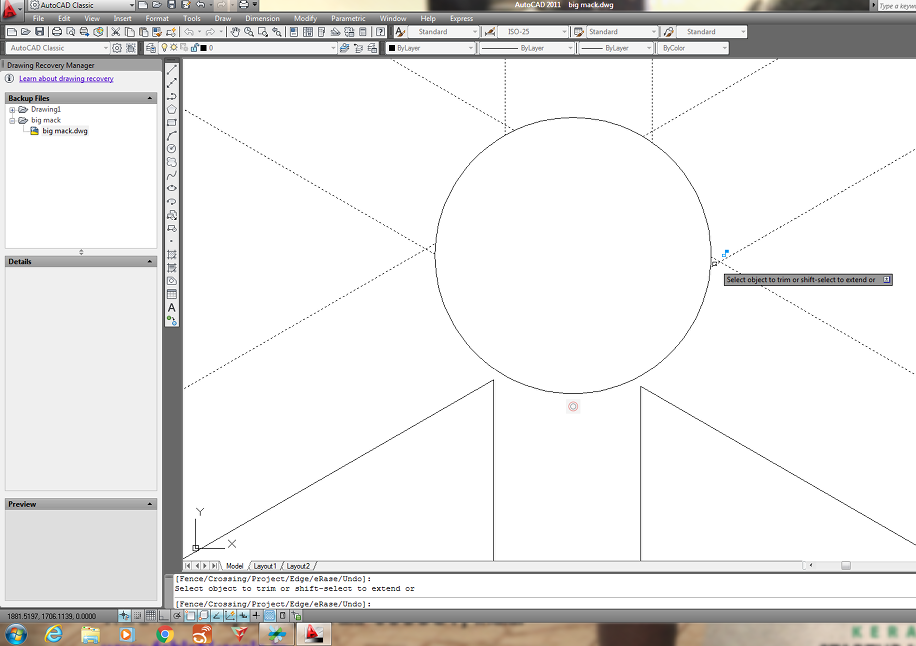The height and width of the screenshot is (646, 916).
Task: Collapse the big mack tree node
Action: (12, 120)
